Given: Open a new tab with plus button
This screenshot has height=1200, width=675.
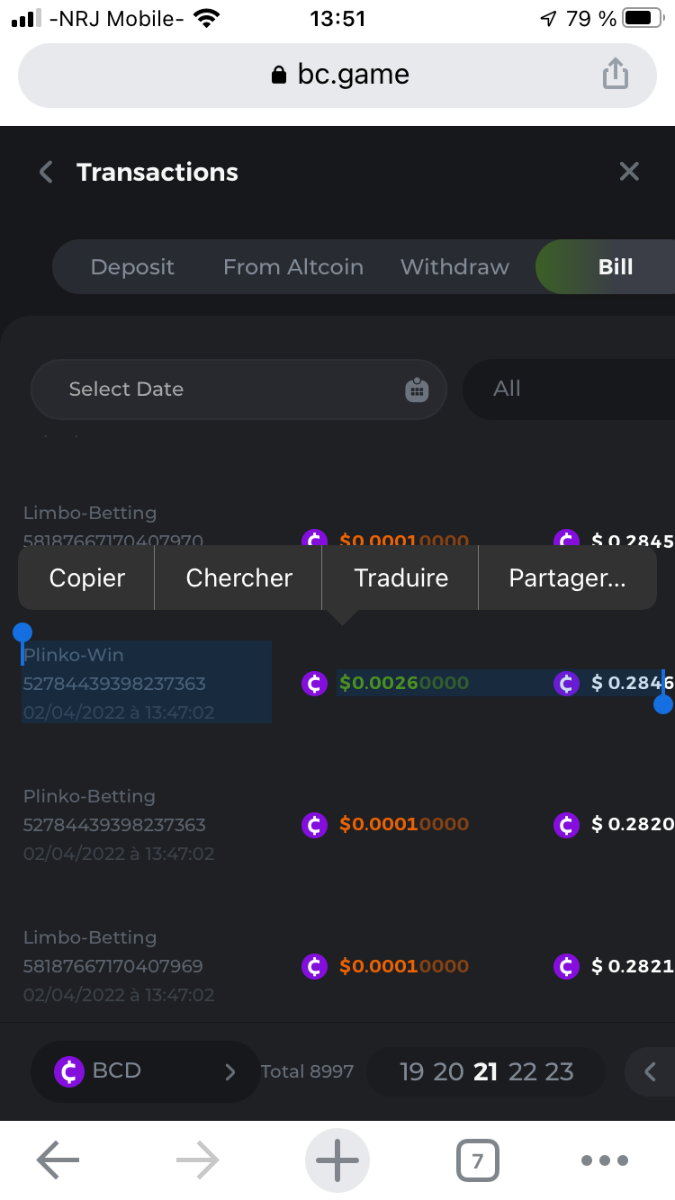Looking at the screenshot, I should pos(337,1161).
